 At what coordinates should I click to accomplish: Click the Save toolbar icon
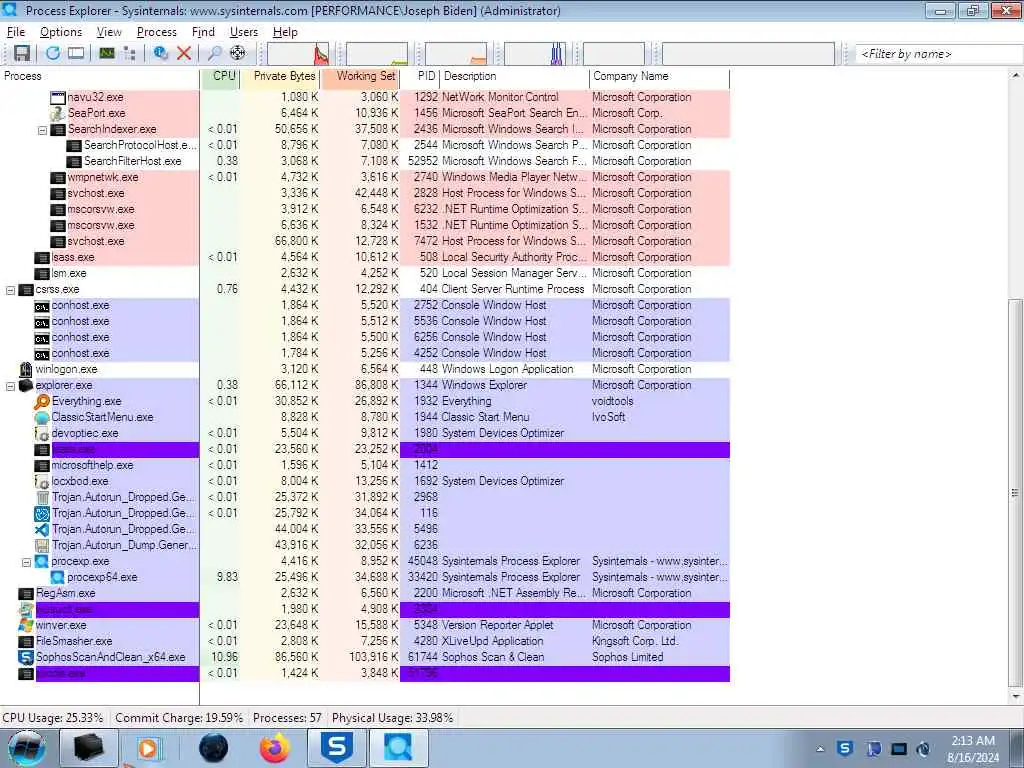tap(22, 54)
